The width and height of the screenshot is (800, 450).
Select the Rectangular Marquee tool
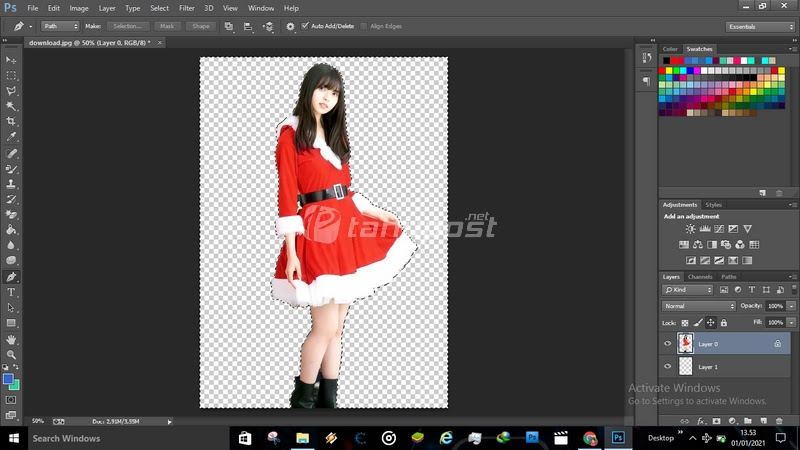pos(11,76)
